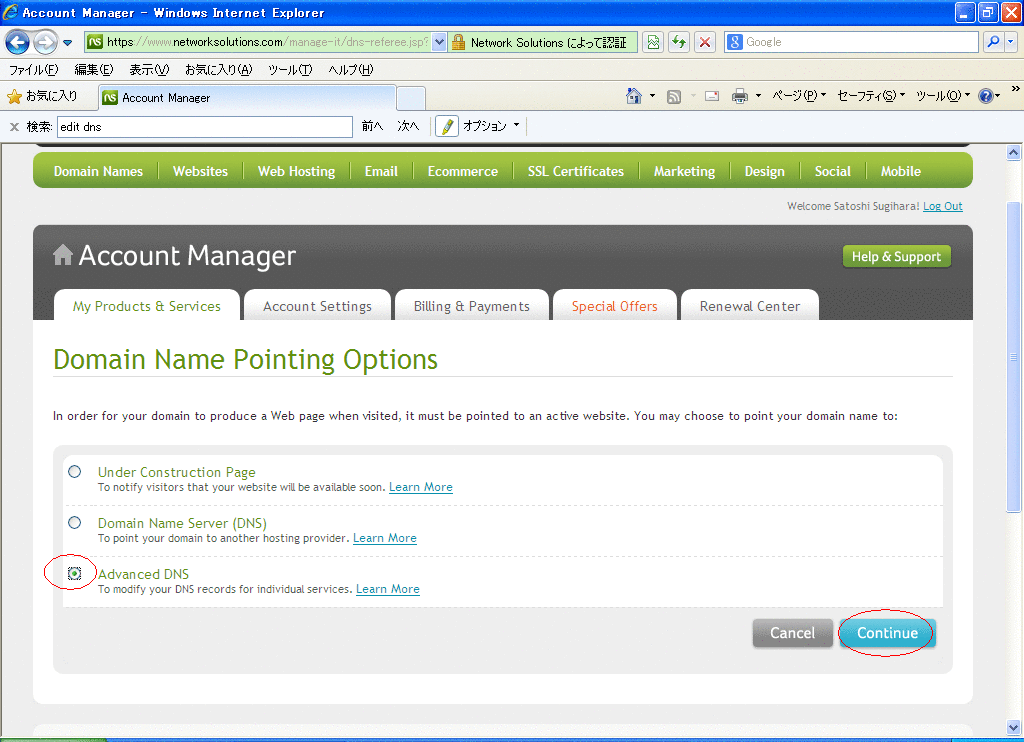Screen dimensions: 1024x742
Task: Refresh the page using the green arrows icon
Action: [679, 42]
